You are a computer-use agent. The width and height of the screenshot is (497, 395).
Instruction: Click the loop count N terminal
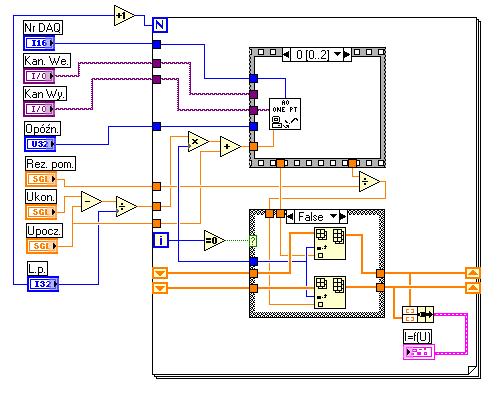point(160,25)
